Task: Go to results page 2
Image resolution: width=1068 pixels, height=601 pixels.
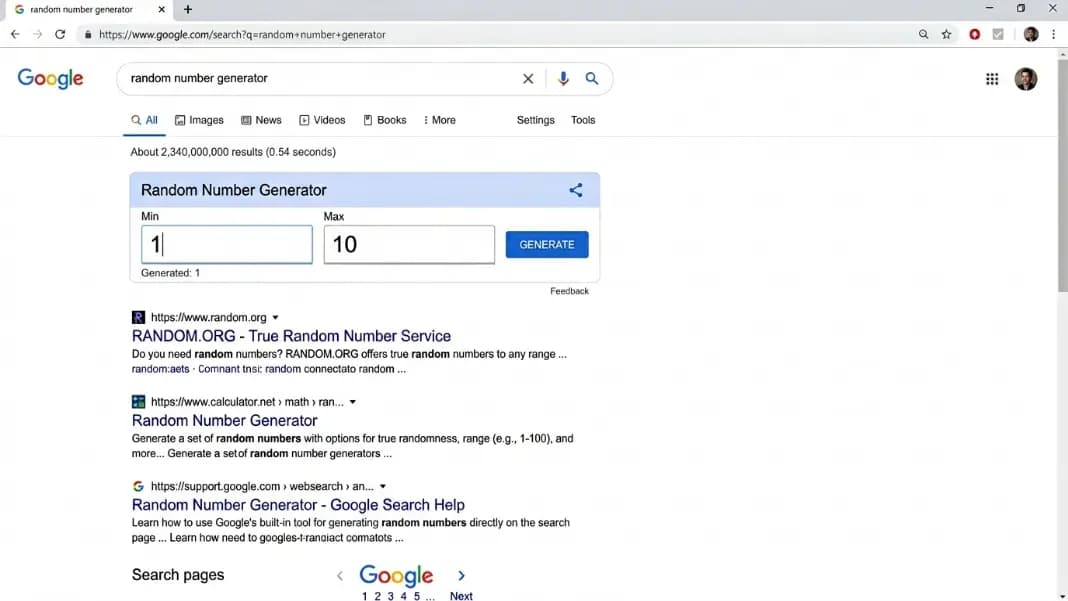Action: 377,596
